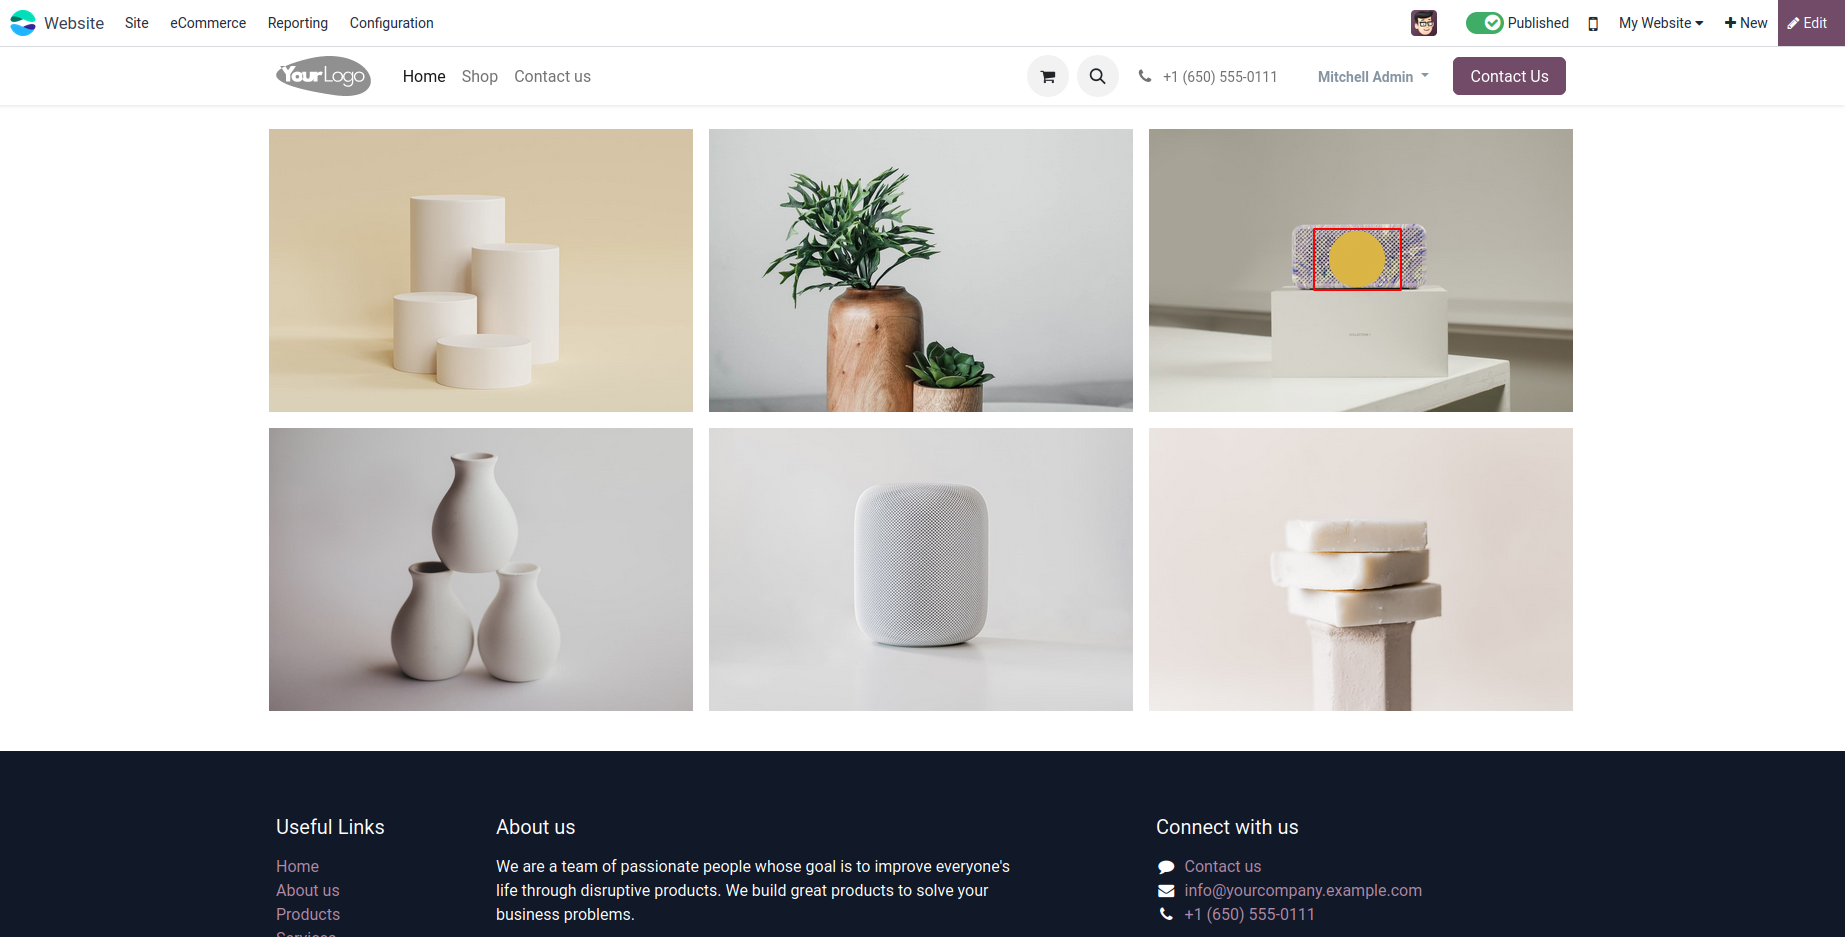Click the Odoo Website app logo
1845x937 pixels.
point(23,23)
